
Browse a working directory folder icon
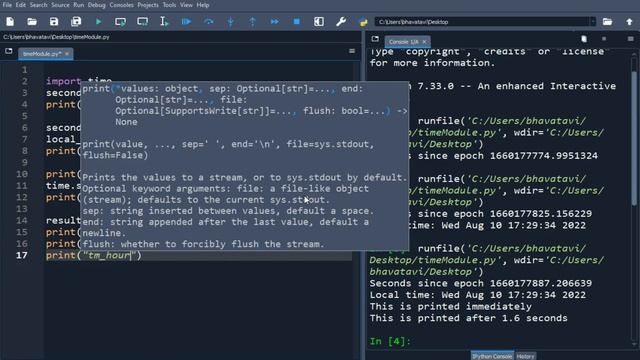pyautogui.click(x=607, y=22)
